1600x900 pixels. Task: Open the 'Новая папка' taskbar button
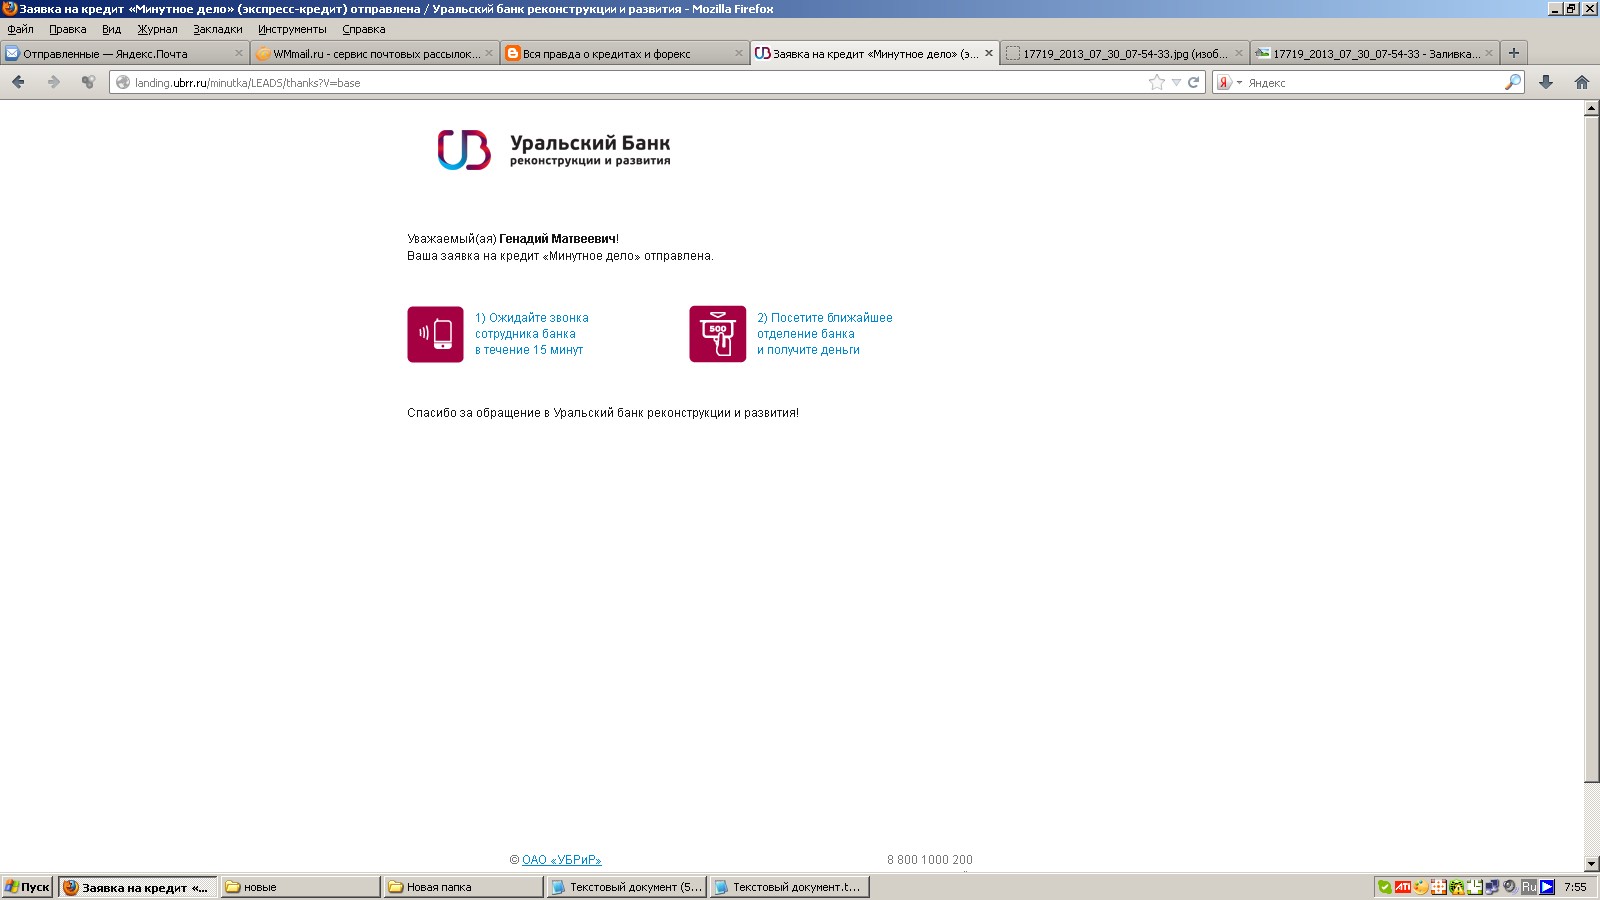click(463, 887)
